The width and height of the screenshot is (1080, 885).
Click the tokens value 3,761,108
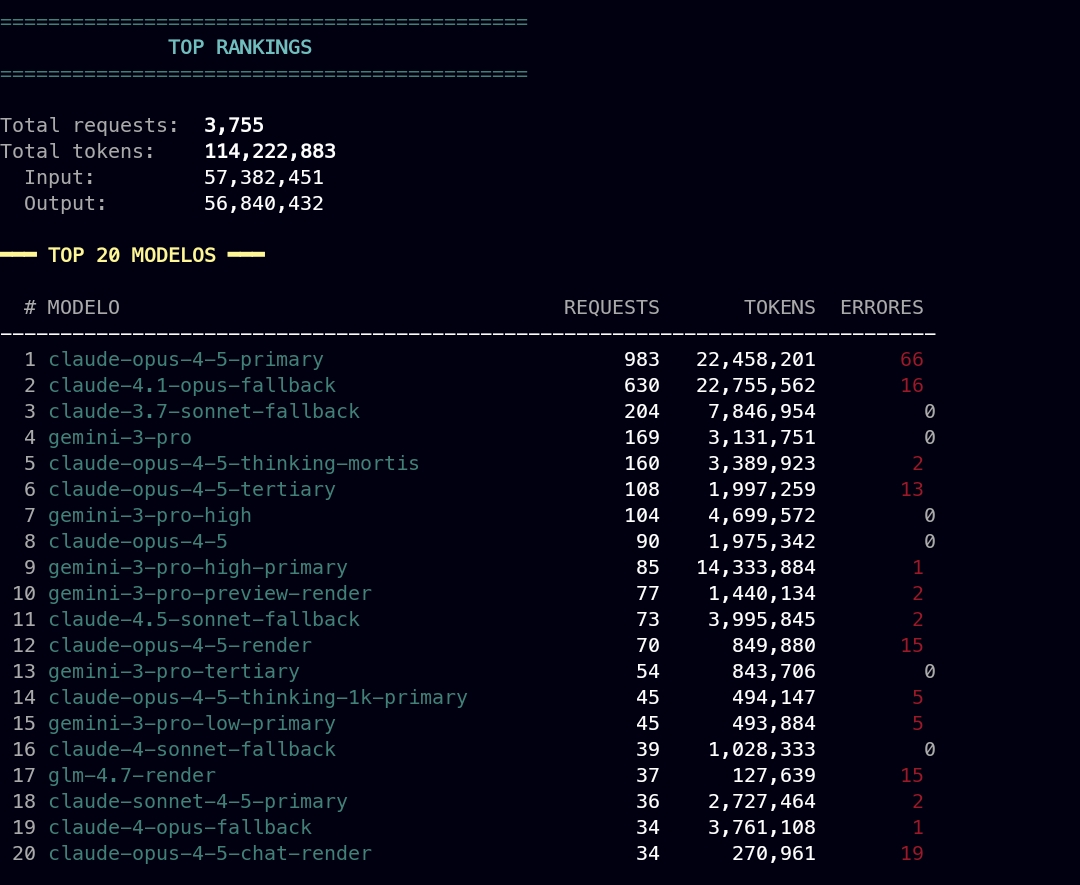point(762,828)
